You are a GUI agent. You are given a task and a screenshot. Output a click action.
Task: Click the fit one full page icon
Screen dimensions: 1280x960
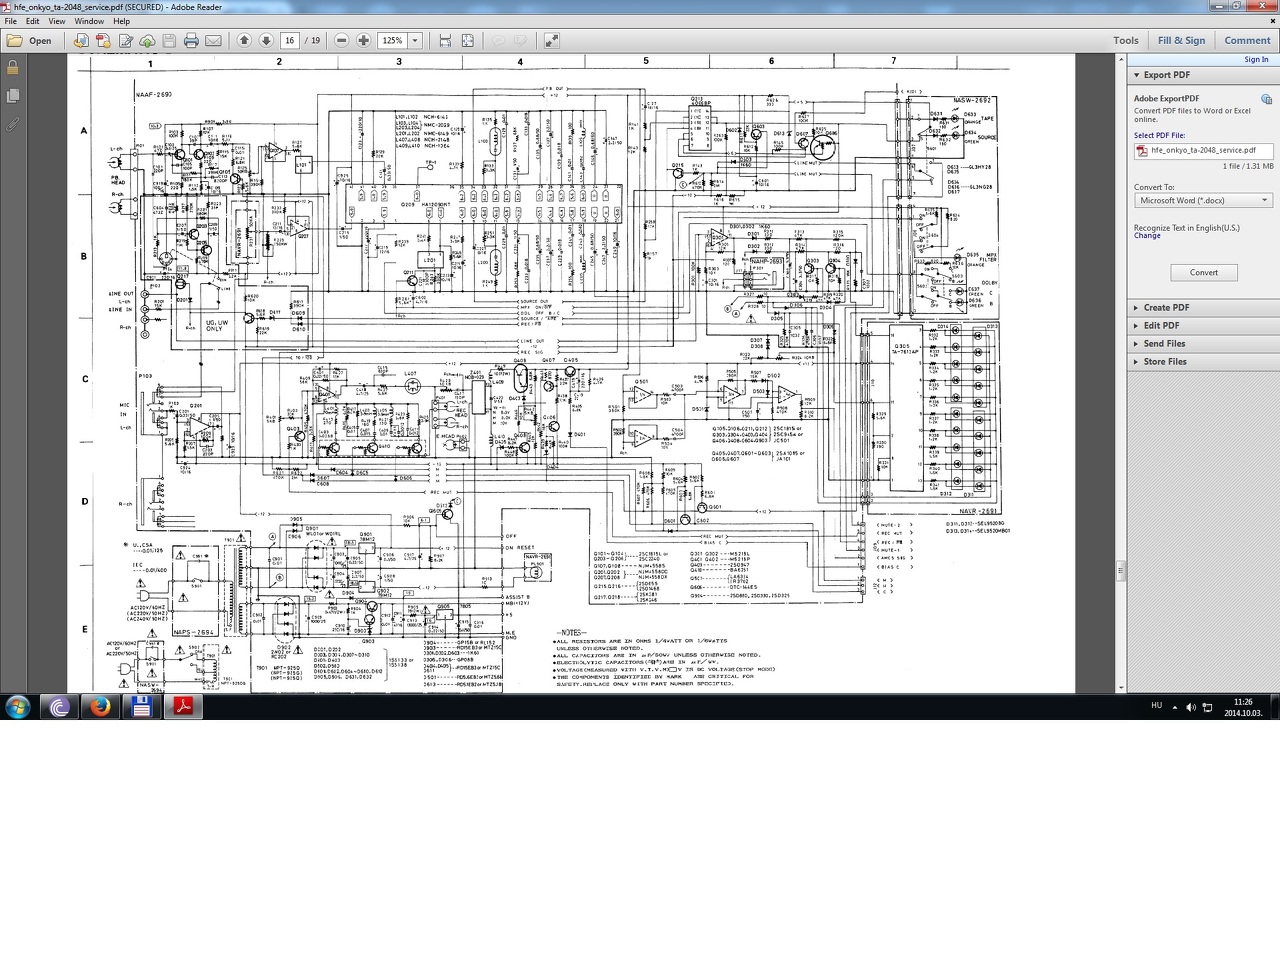tap(467, 41)
